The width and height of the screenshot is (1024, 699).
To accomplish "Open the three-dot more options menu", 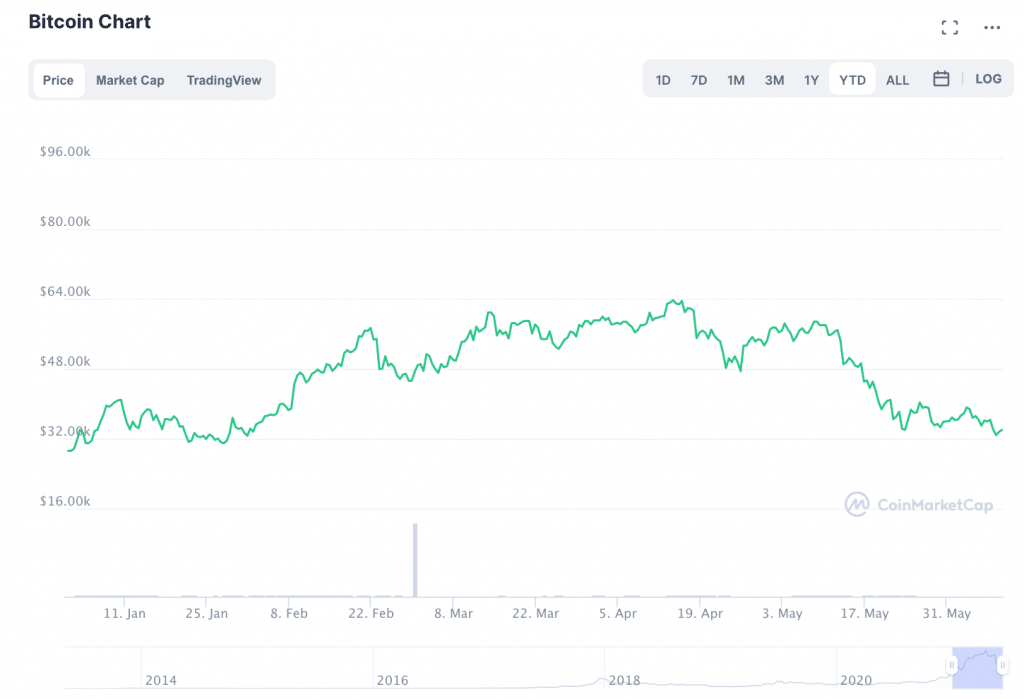I will point(992,28).
